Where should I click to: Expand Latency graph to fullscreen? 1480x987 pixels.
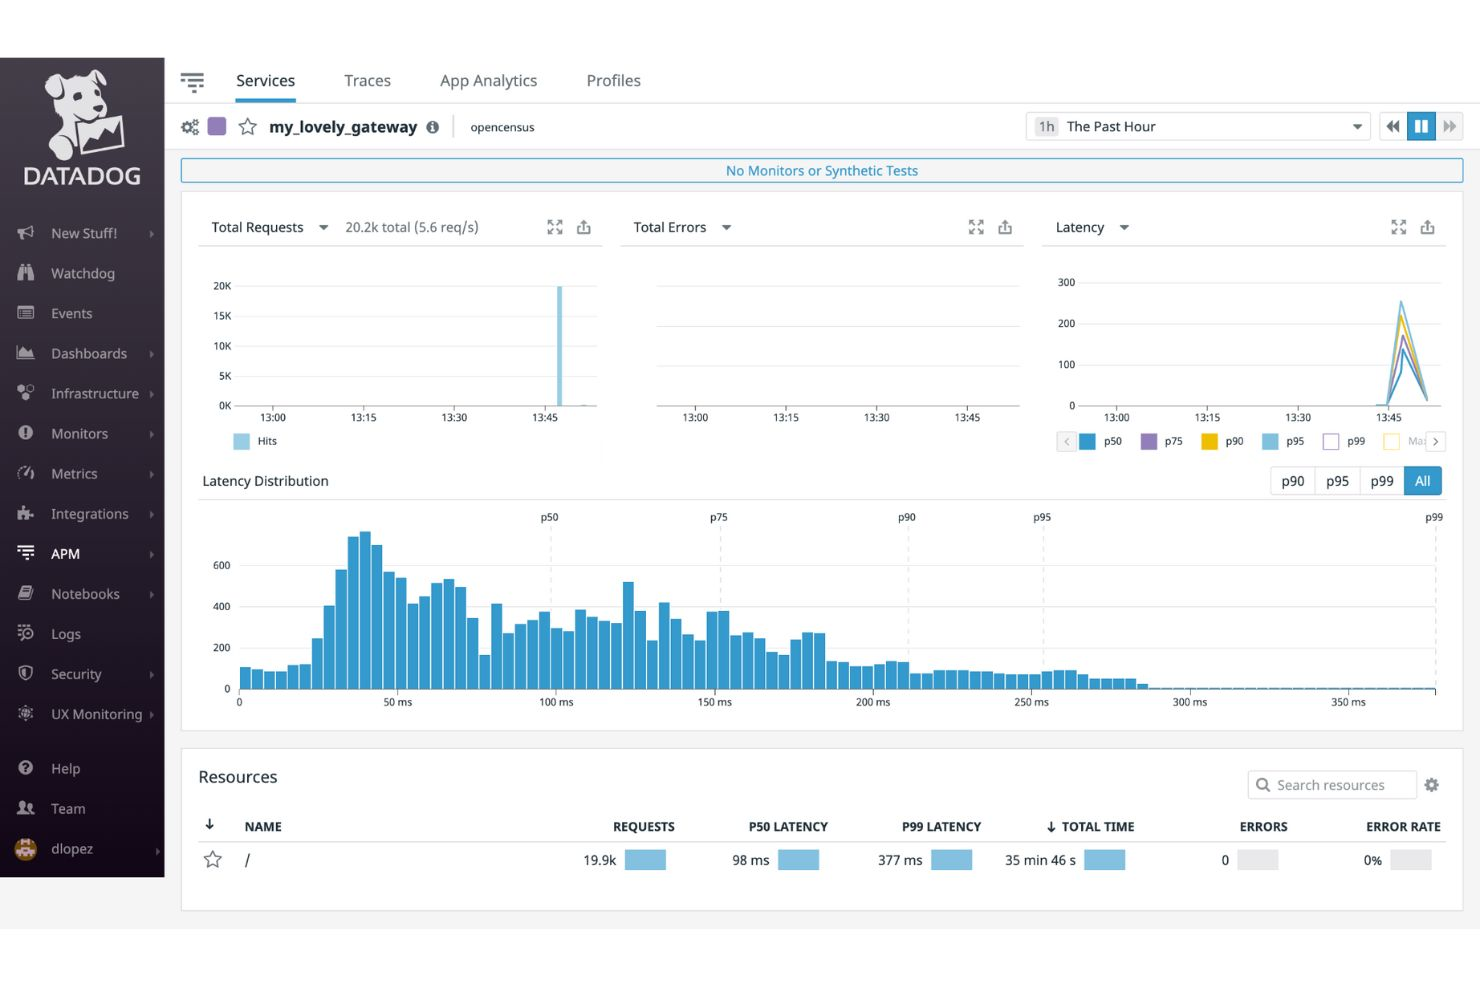click(x=1399, y=227)
